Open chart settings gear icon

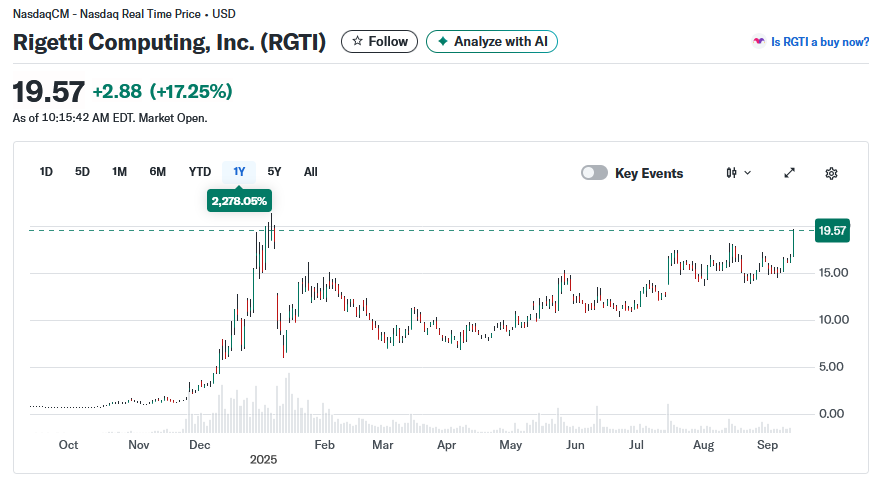[831, 173]
